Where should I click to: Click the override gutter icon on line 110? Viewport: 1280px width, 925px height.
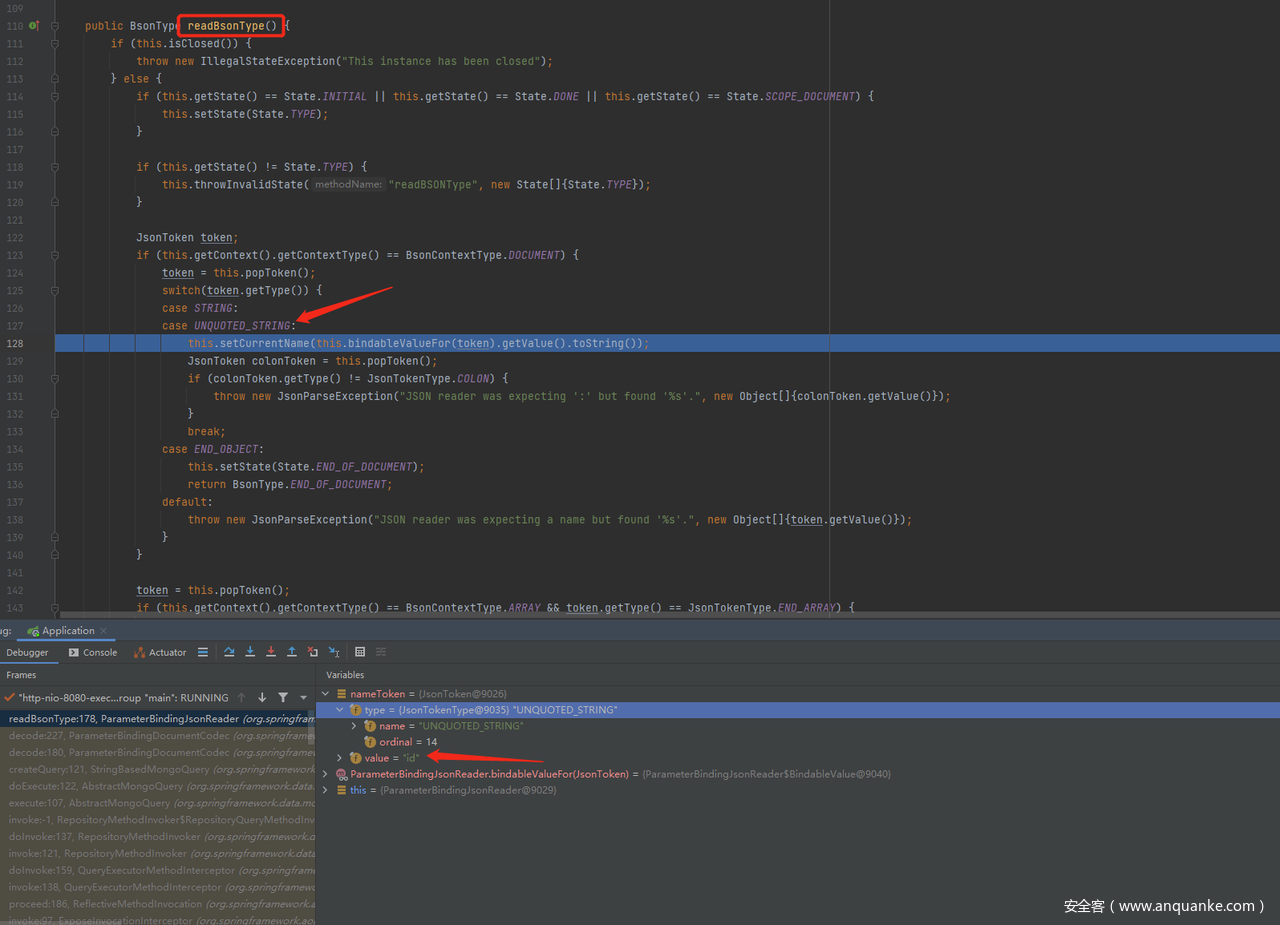33,25
